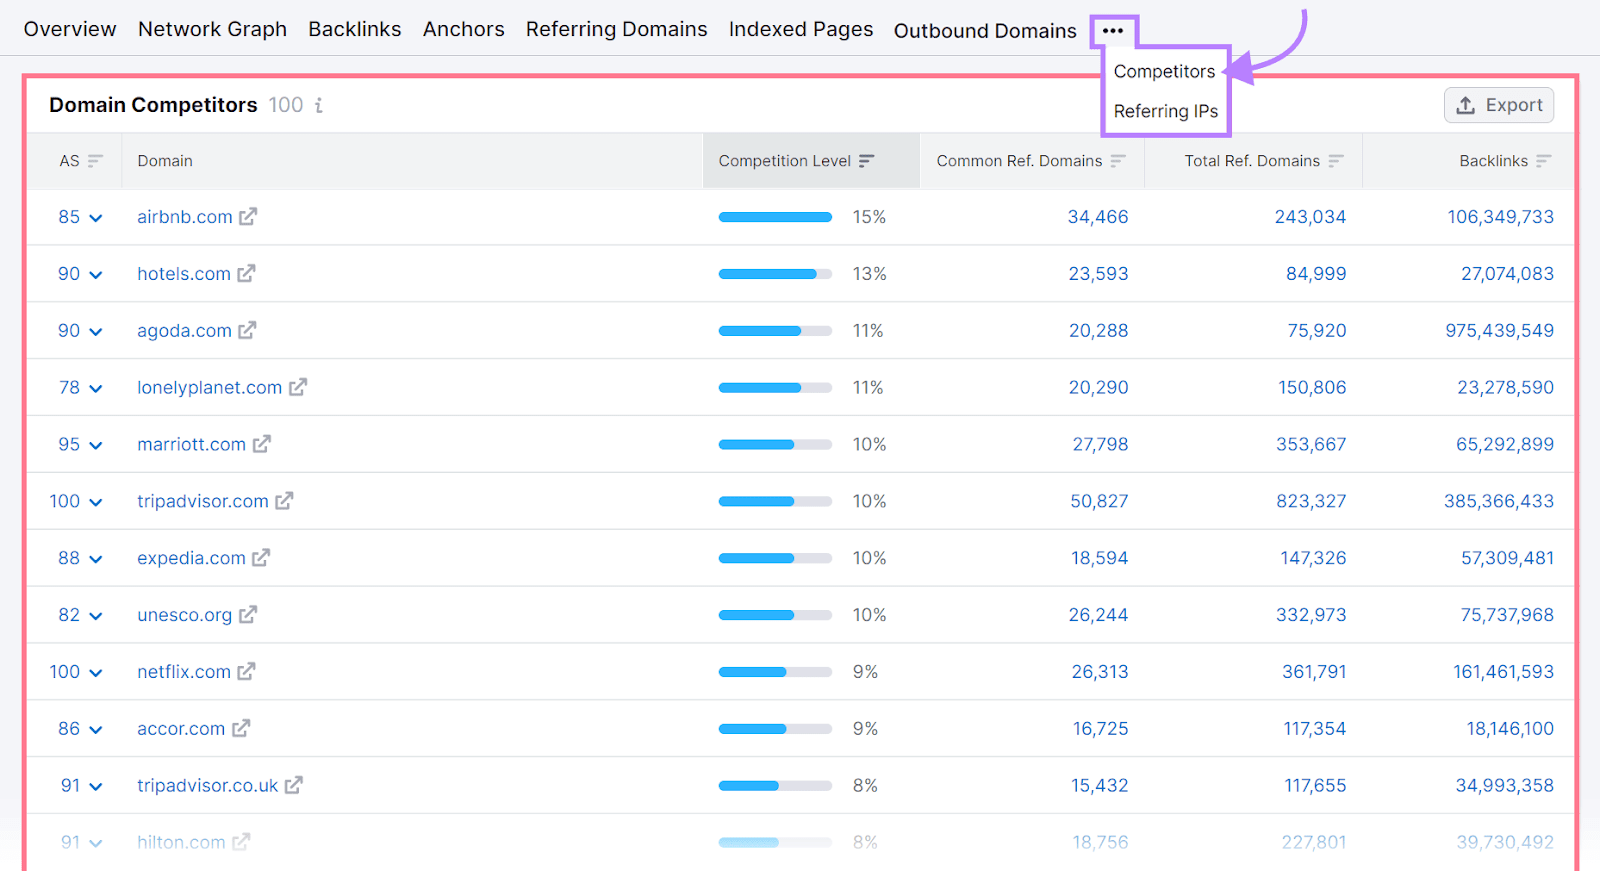Open the hotels.com domain link
This screenshot has height=871, width=1600.
click(184, 274)
